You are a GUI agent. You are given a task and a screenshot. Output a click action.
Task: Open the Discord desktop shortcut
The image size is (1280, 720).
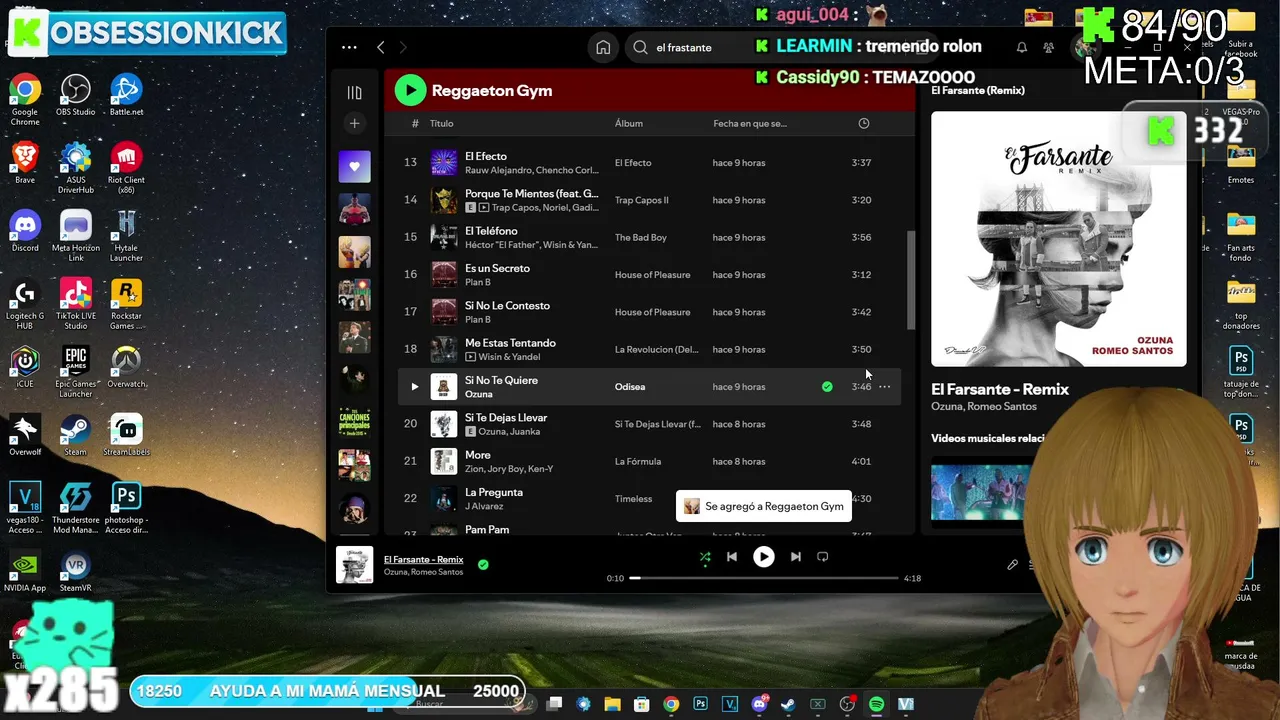(25, 231)
